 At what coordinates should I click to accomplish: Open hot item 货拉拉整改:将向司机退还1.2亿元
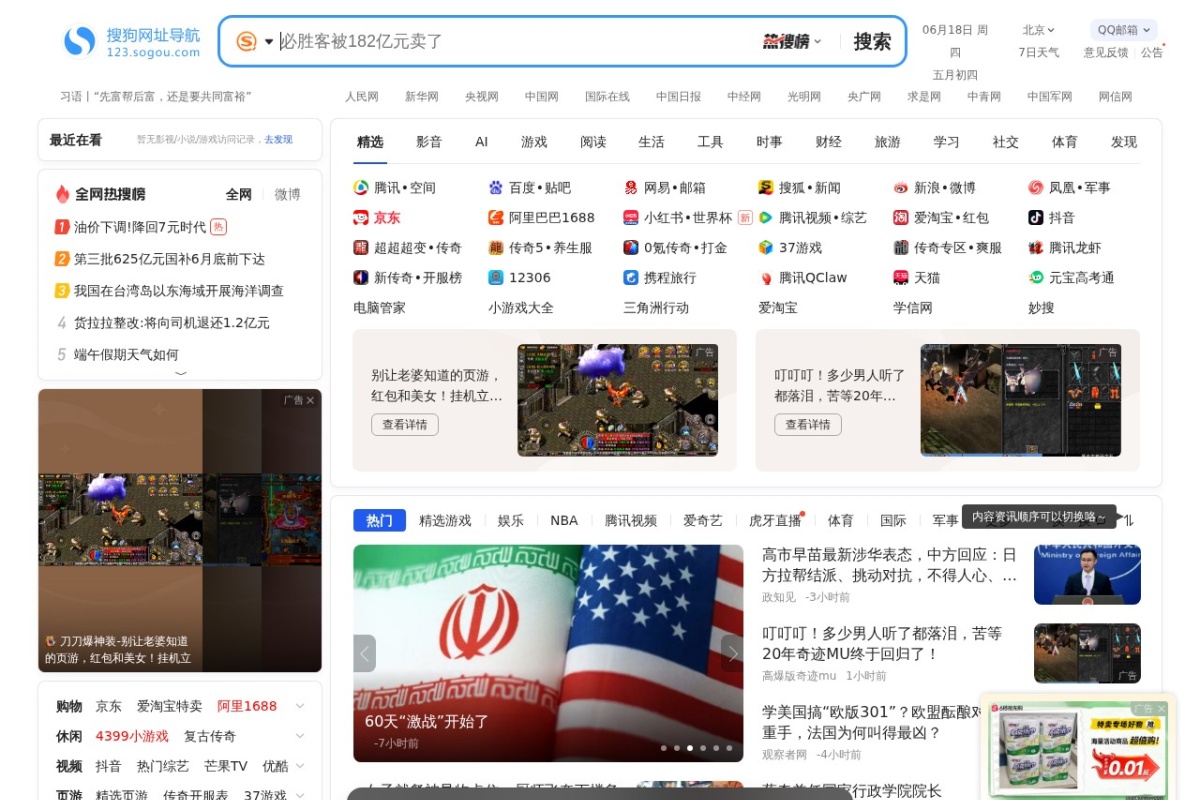coord(171,323)
